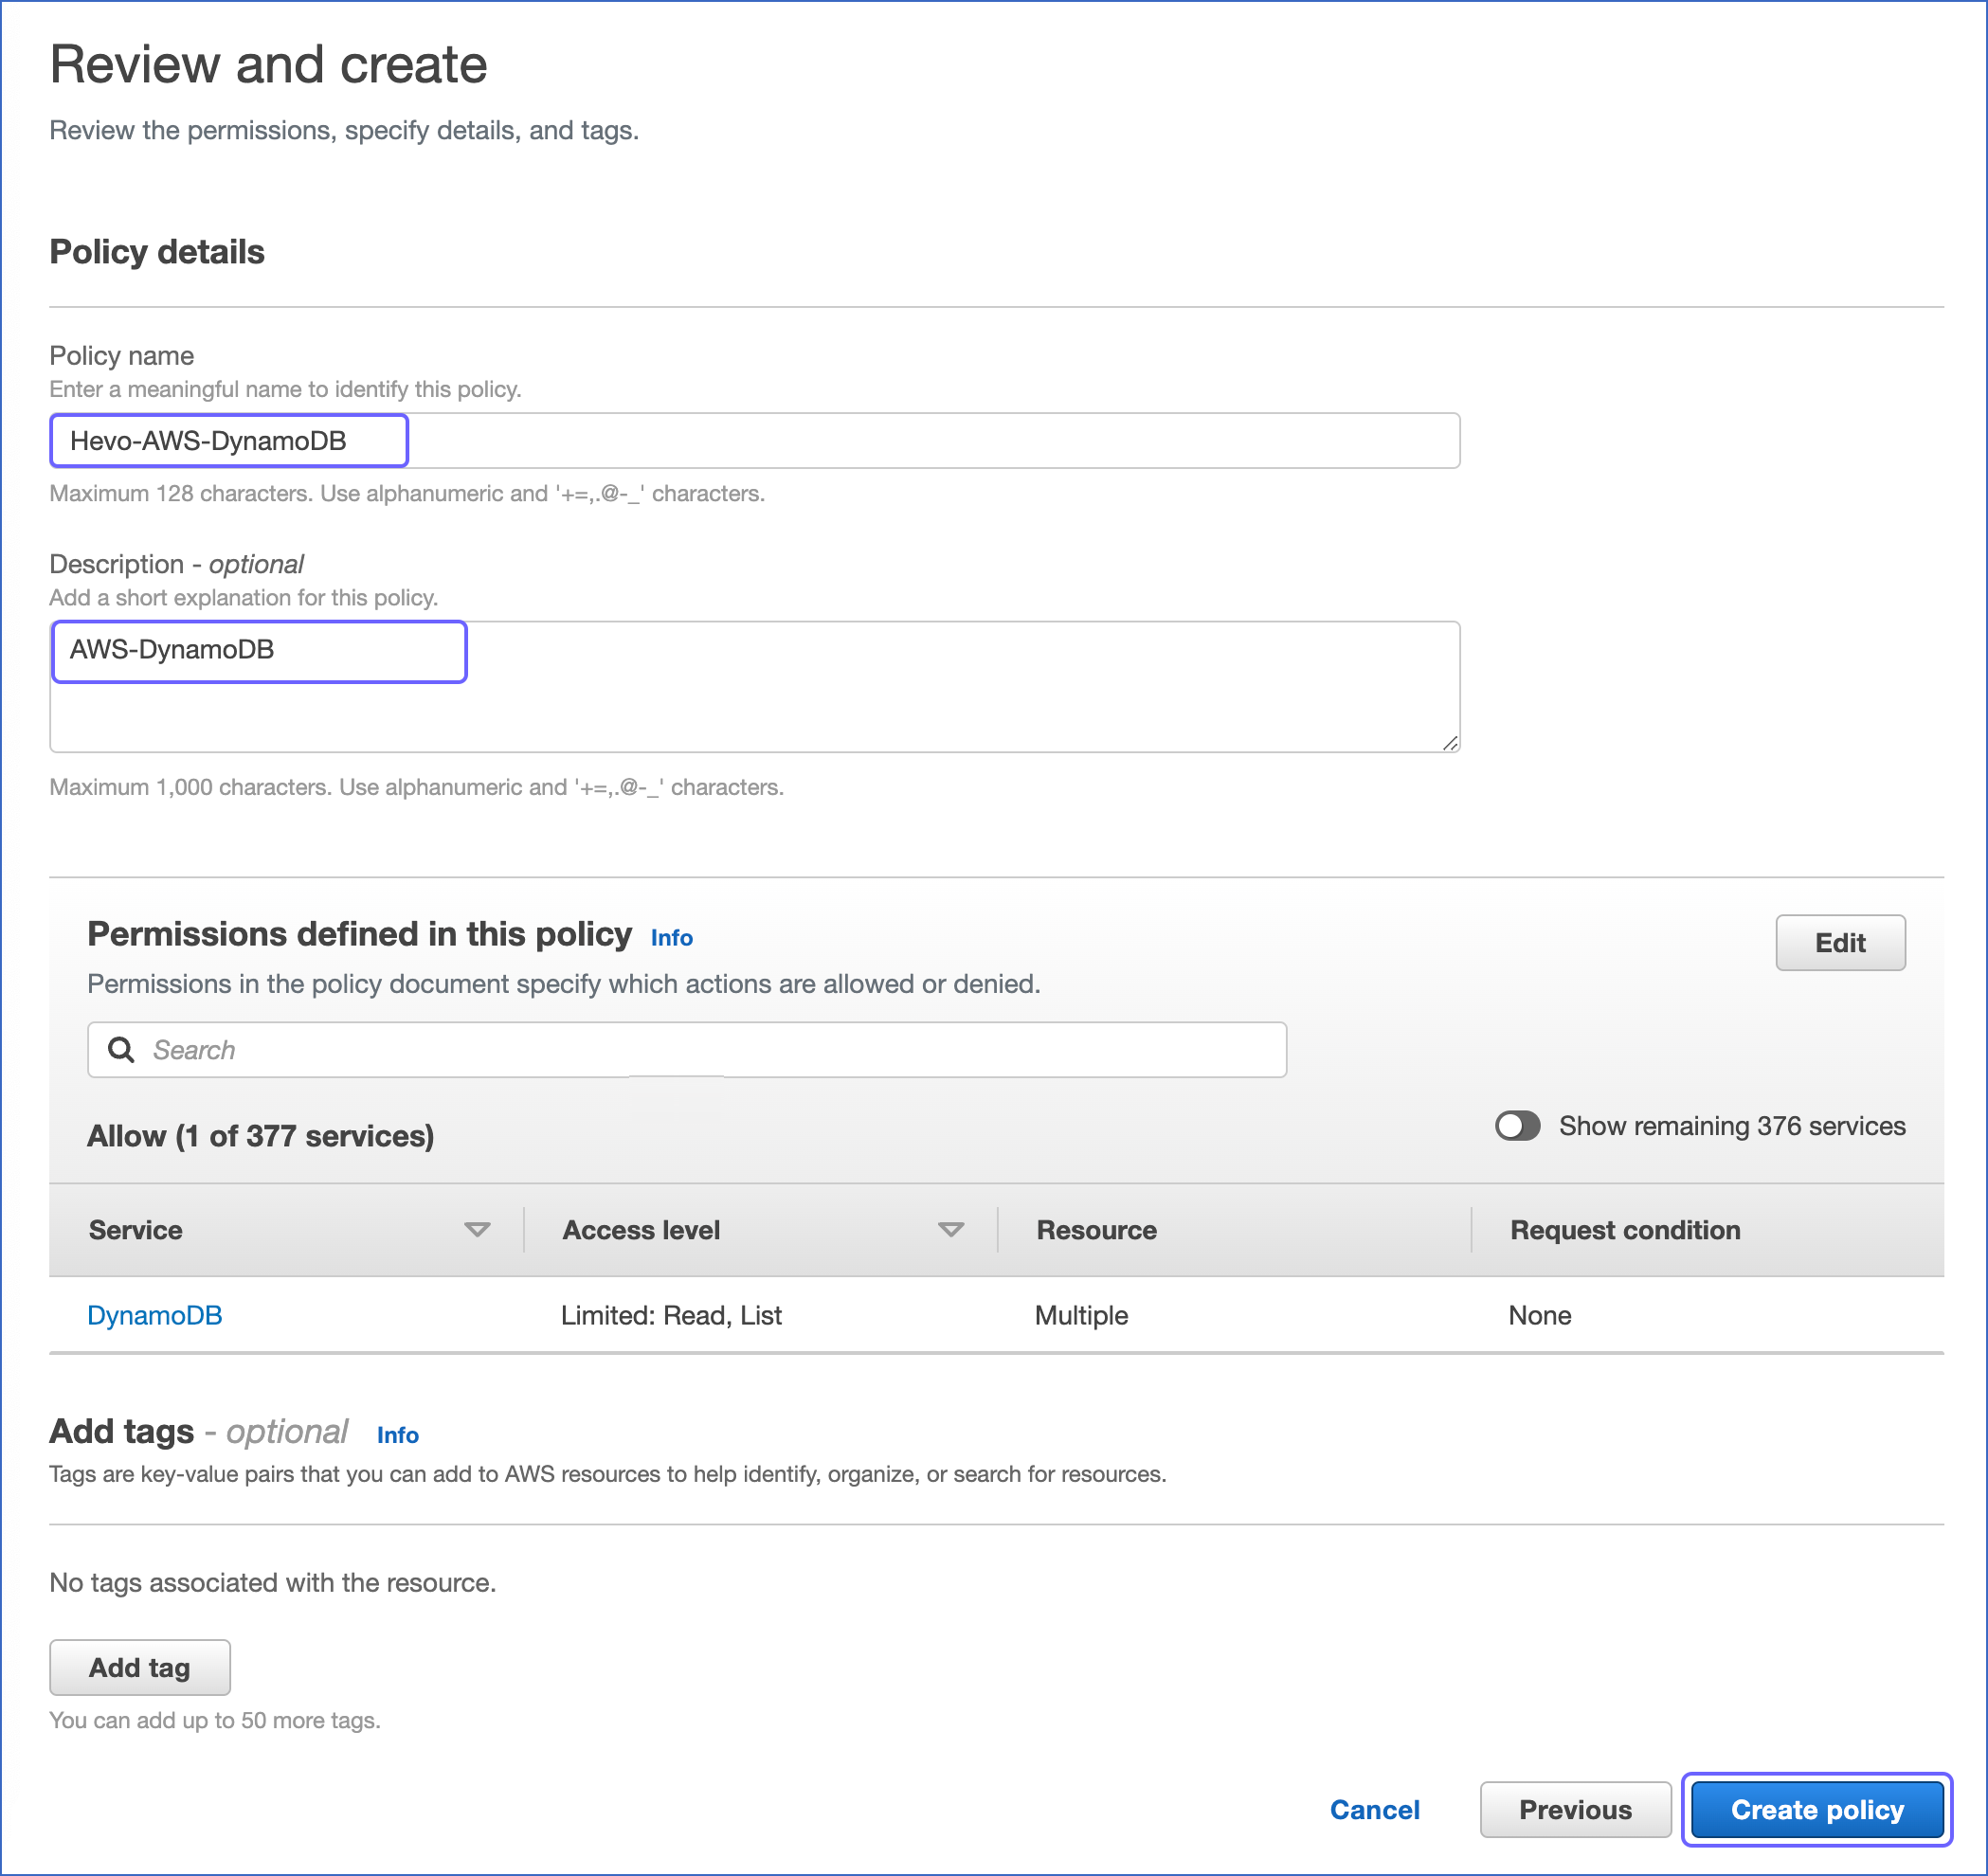Select 'Limited: Read, List' access cell
Image resolution: width=1988 pixels, height=1876 pixels.
tap(671, 1314)
